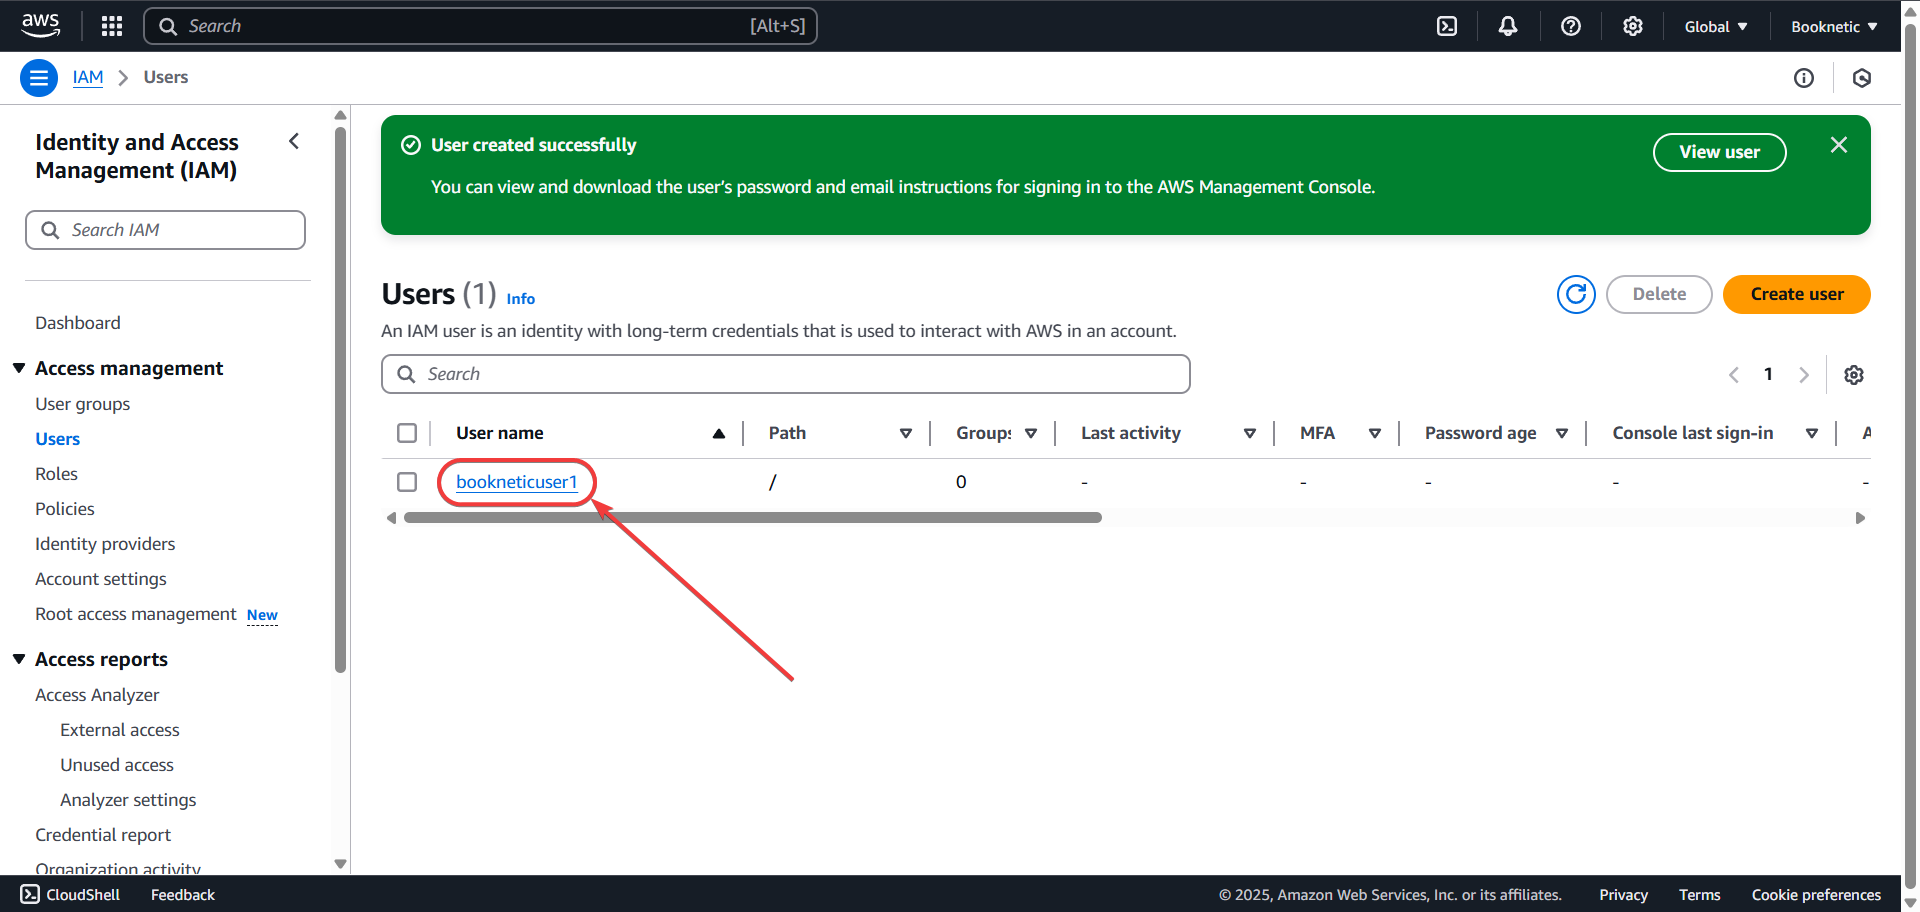Collapse the IAM sidebar with chevron
Screen dimensions: 1920x912
coord(294,141)
